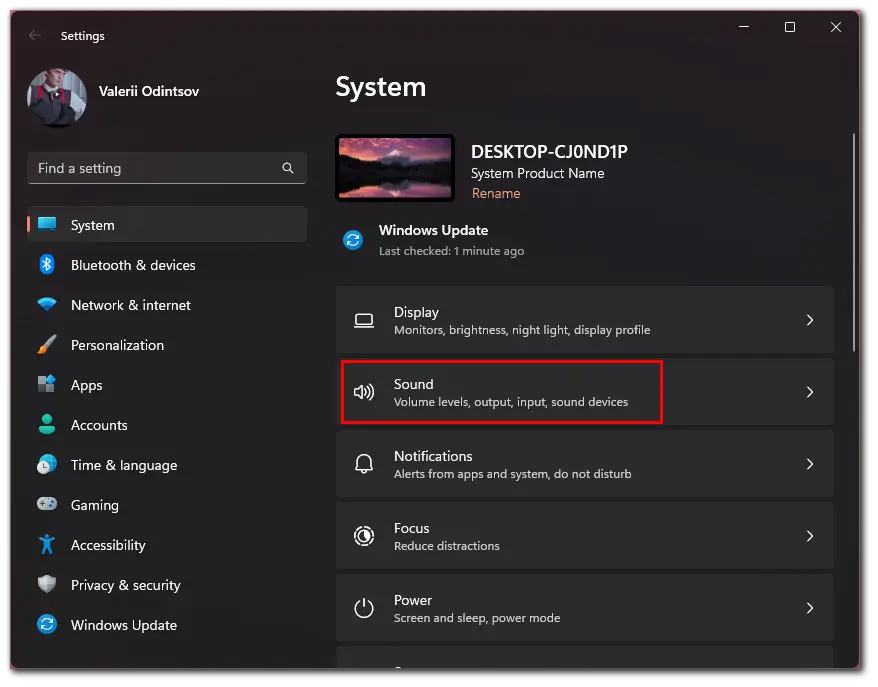The height and width of the screenshot is (687, 878).
Task: Click the DESKTOP-CJ0ND1P device name
Action: 549,151
